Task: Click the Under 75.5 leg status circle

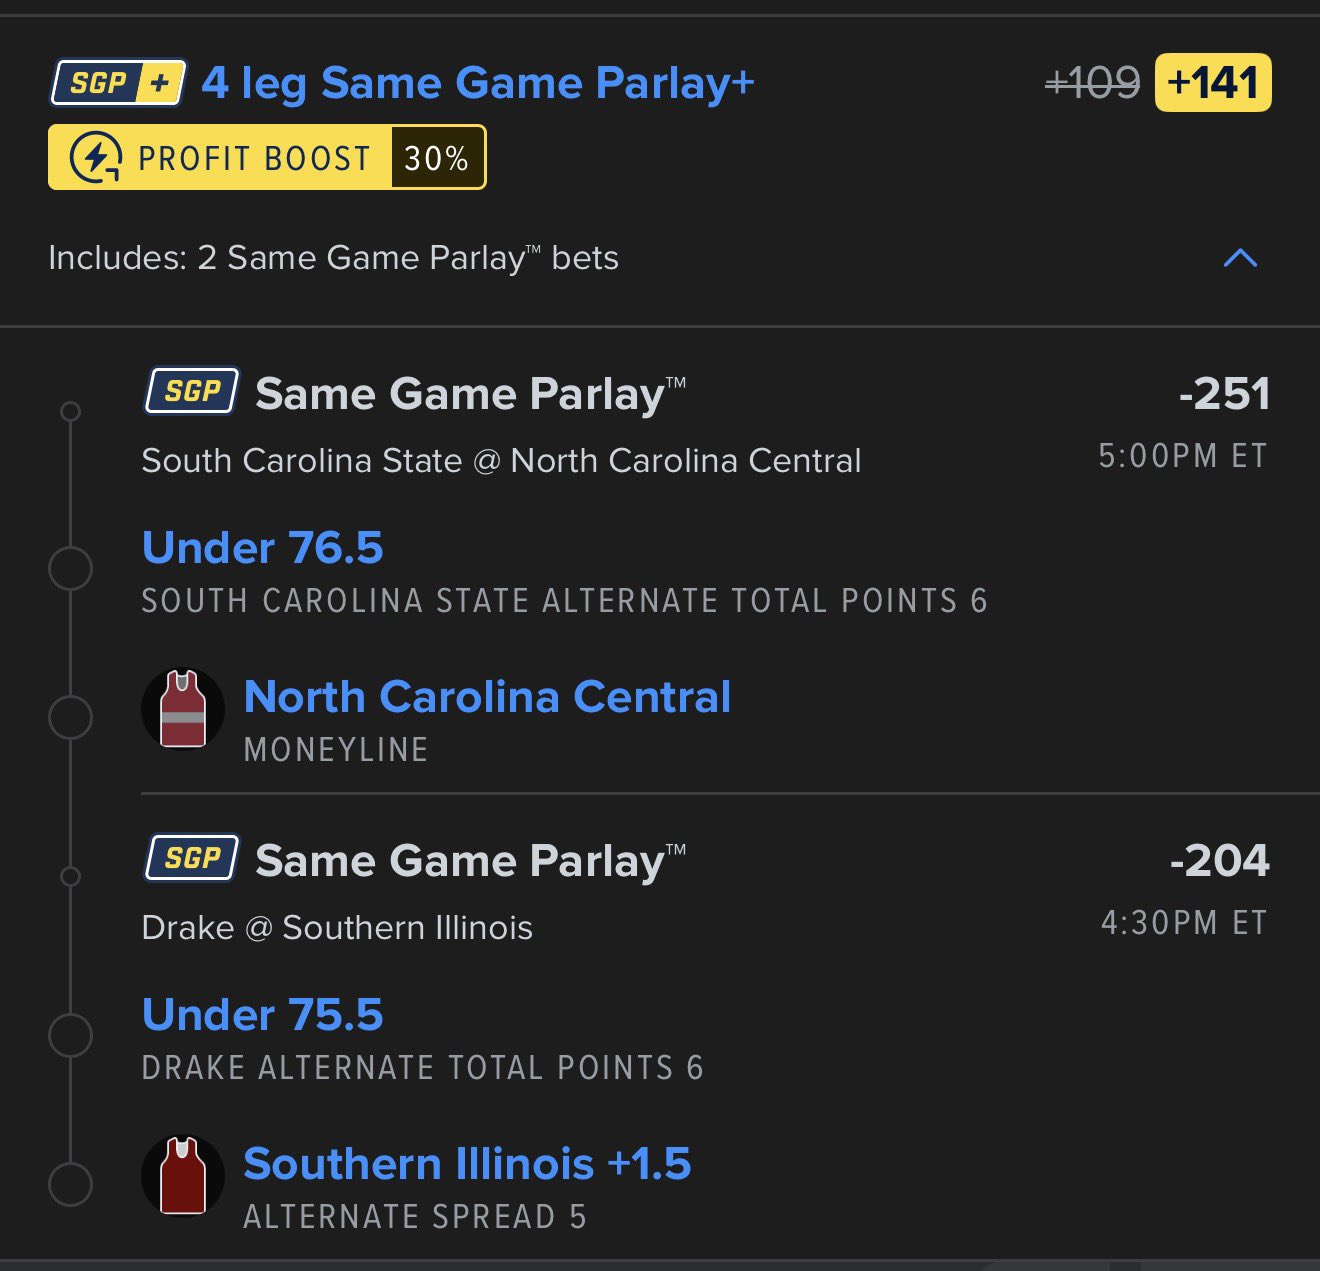Action: [x=70, y=1035]
